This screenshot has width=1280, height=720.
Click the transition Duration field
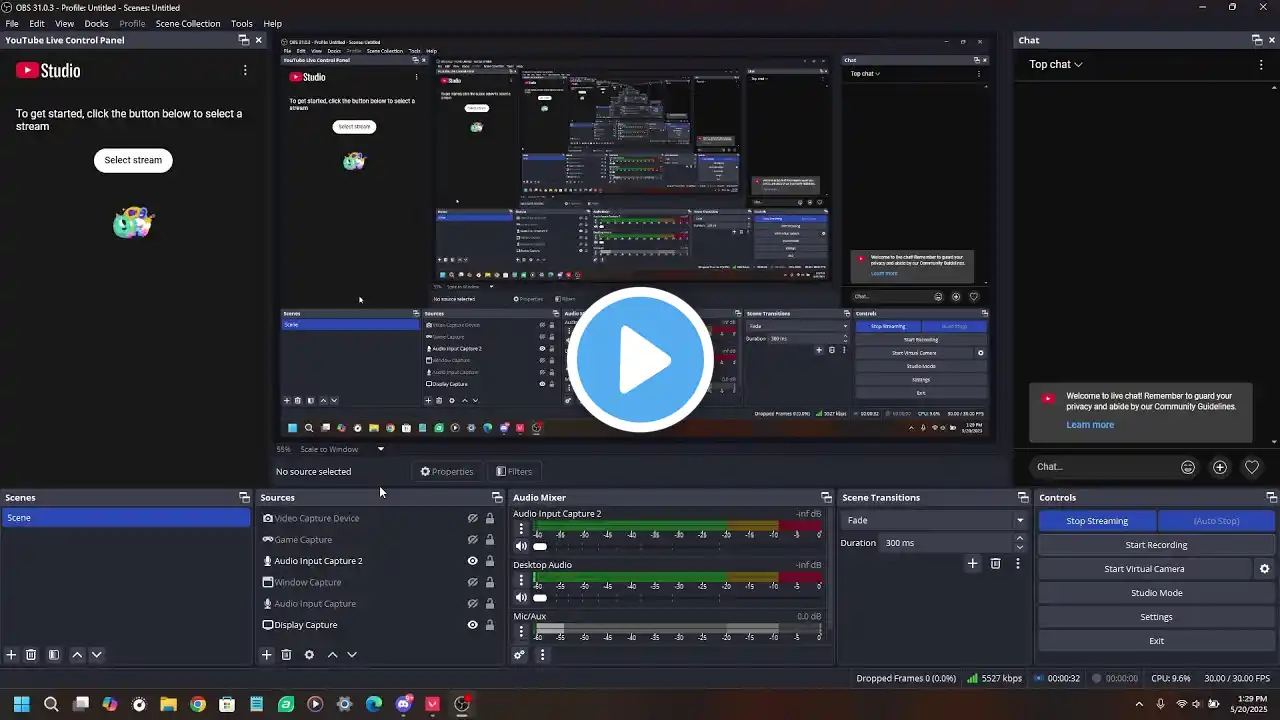click(946, 543)
